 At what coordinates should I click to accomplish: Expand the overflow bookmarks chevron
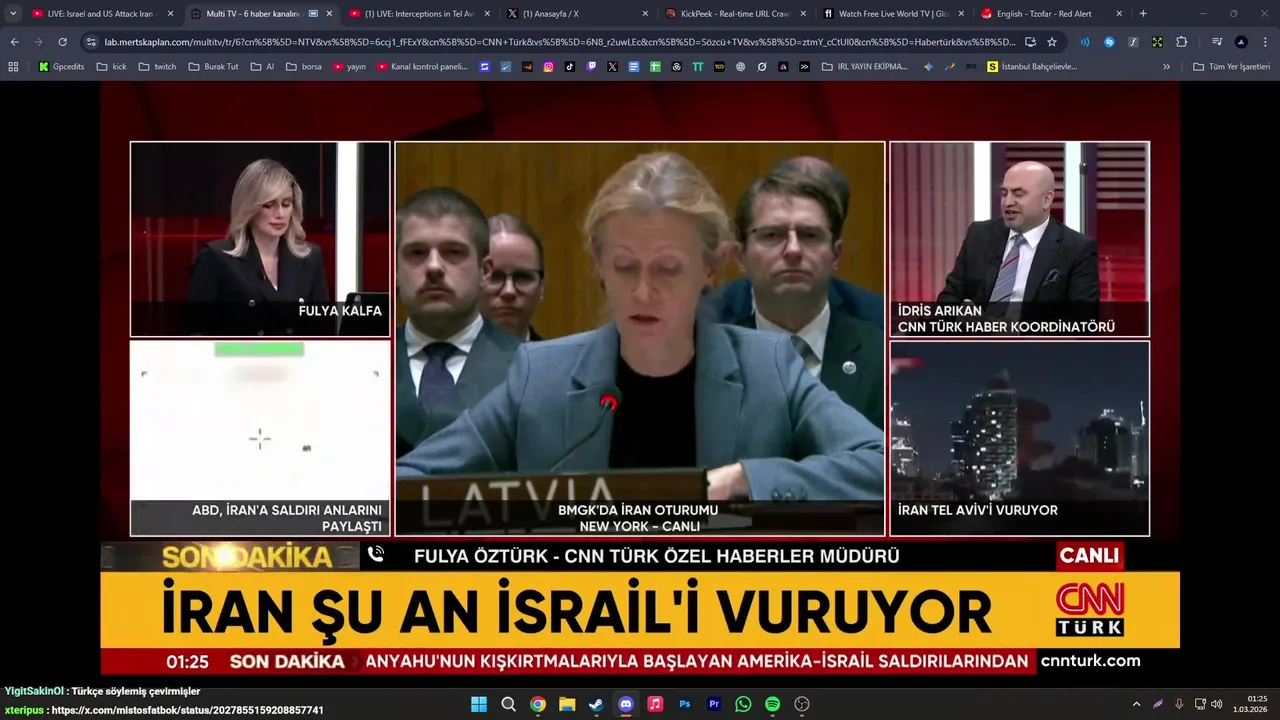pyautogui.click(x=1166, y=67)
